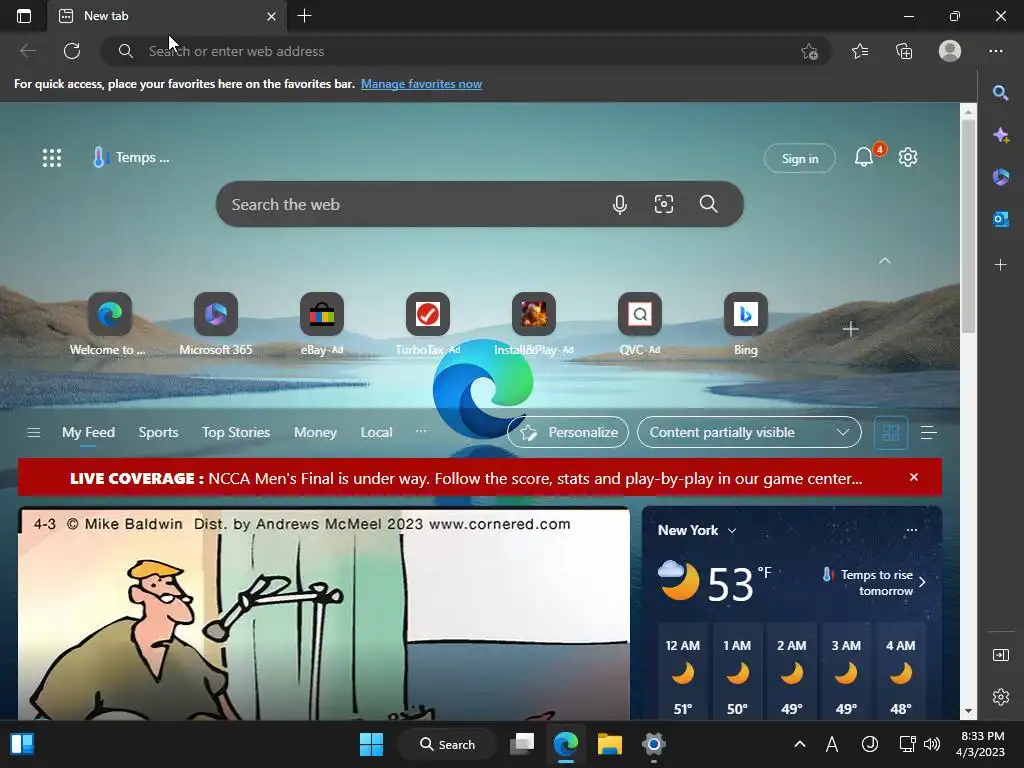This screenshot has height=768, width=1024.
Task: Select the Money feed tab
Action: tap(315, 432)
